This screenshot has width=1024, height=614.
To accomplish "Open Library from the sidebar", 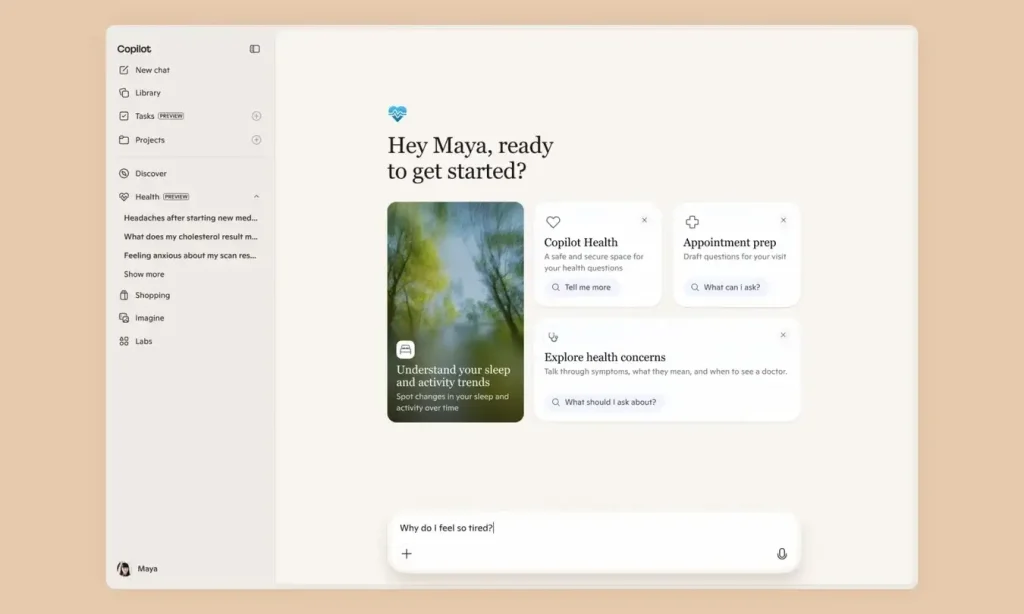I will click(148, 93).
